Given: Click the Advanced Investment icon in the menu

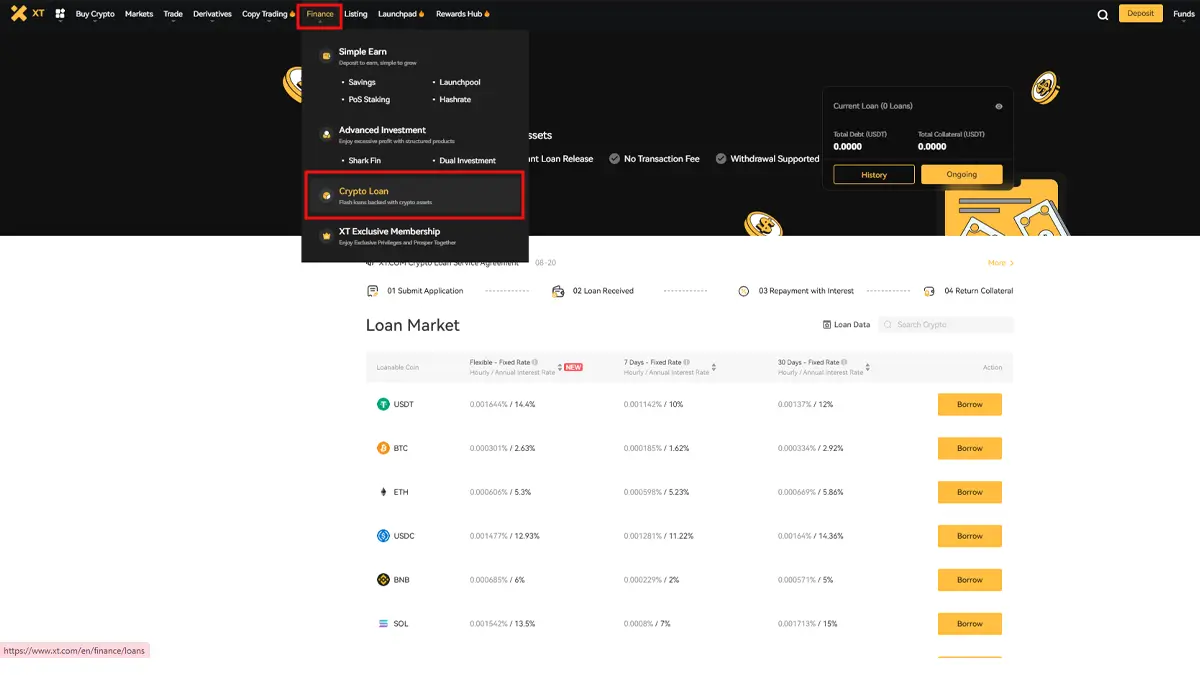Looking at the screenshot, I should pos(325,135).
